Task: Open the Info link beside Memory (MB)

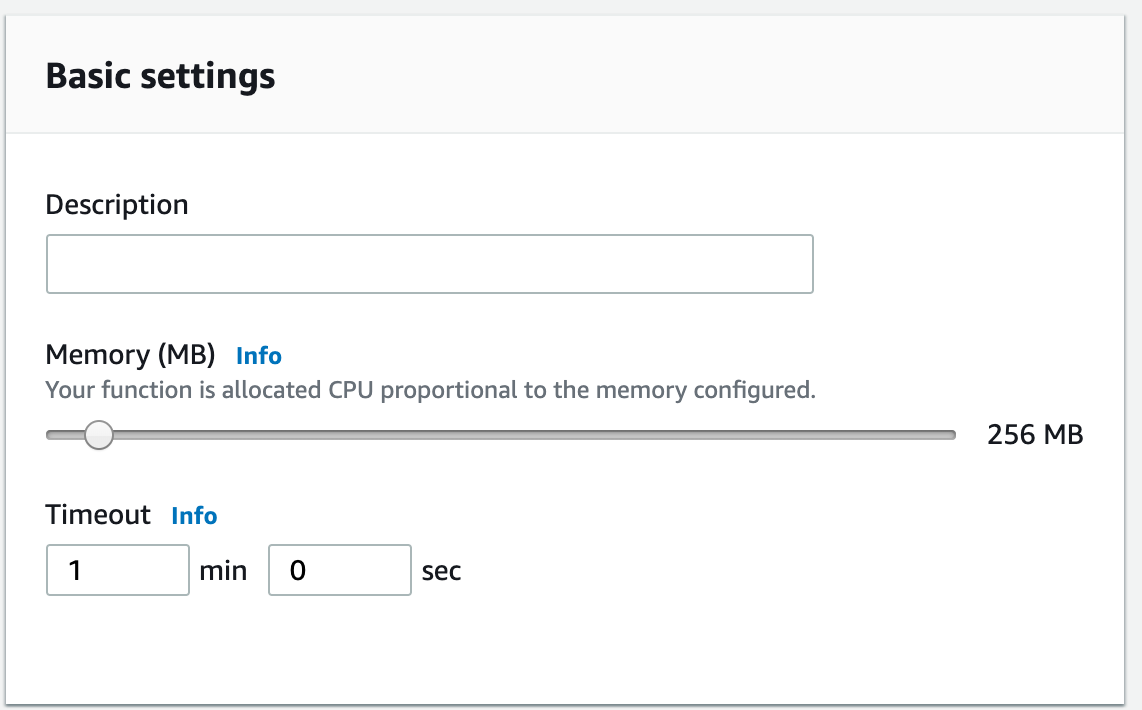Action: pyautogui.click(x=258, y=356)
